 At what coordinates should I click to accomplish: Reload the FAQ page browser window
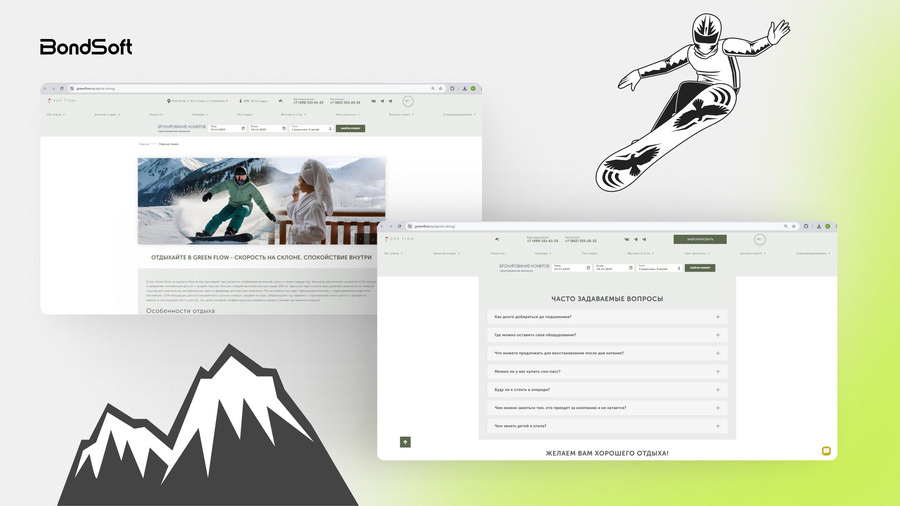(400, 227)
